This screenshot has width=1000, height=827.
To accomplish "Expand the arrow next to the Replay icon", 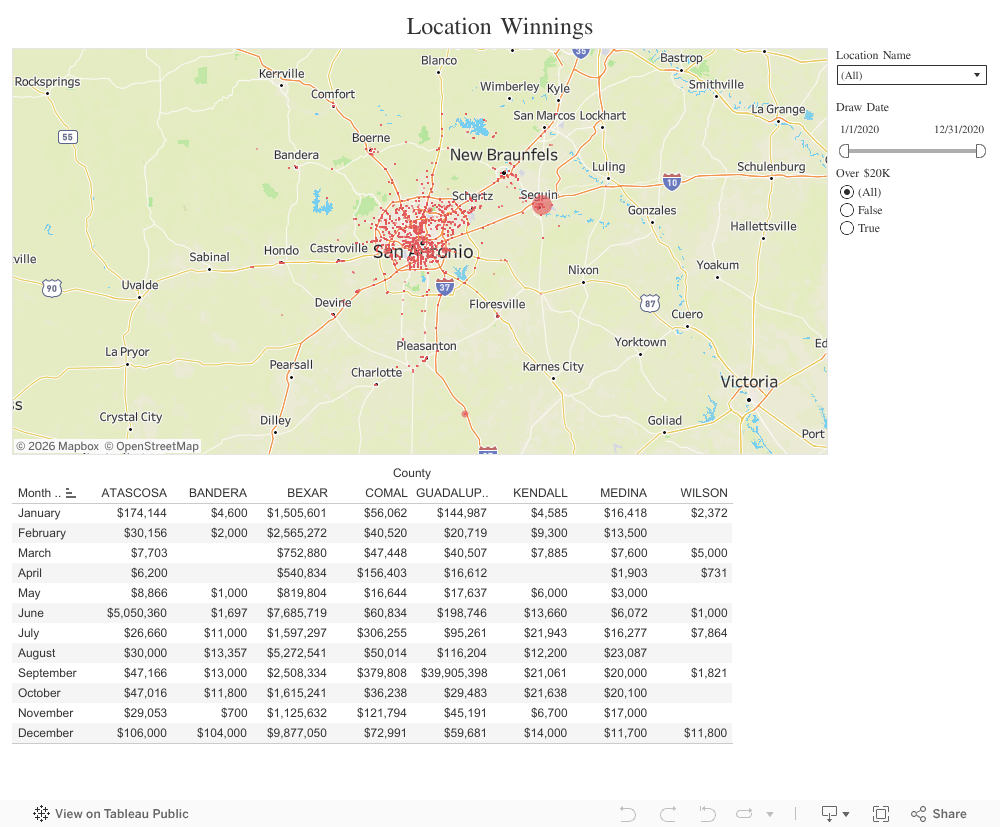I will coord(770,815).
